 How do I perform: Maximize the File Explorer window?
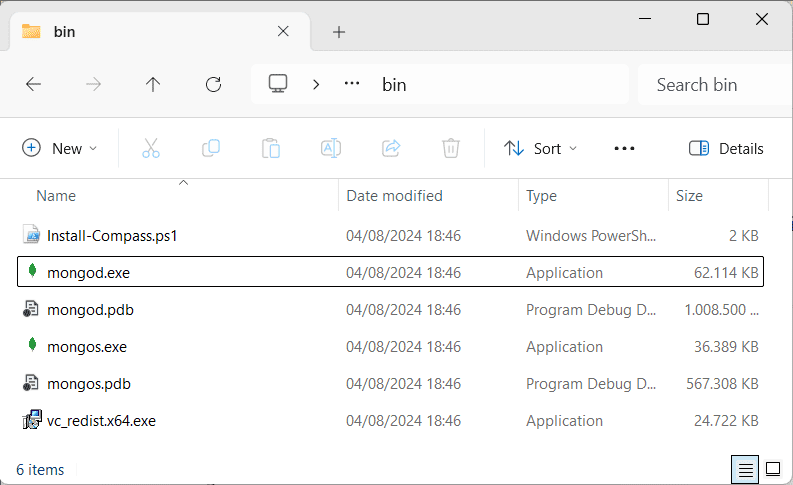pyautogui.click(x=703, y=19)
